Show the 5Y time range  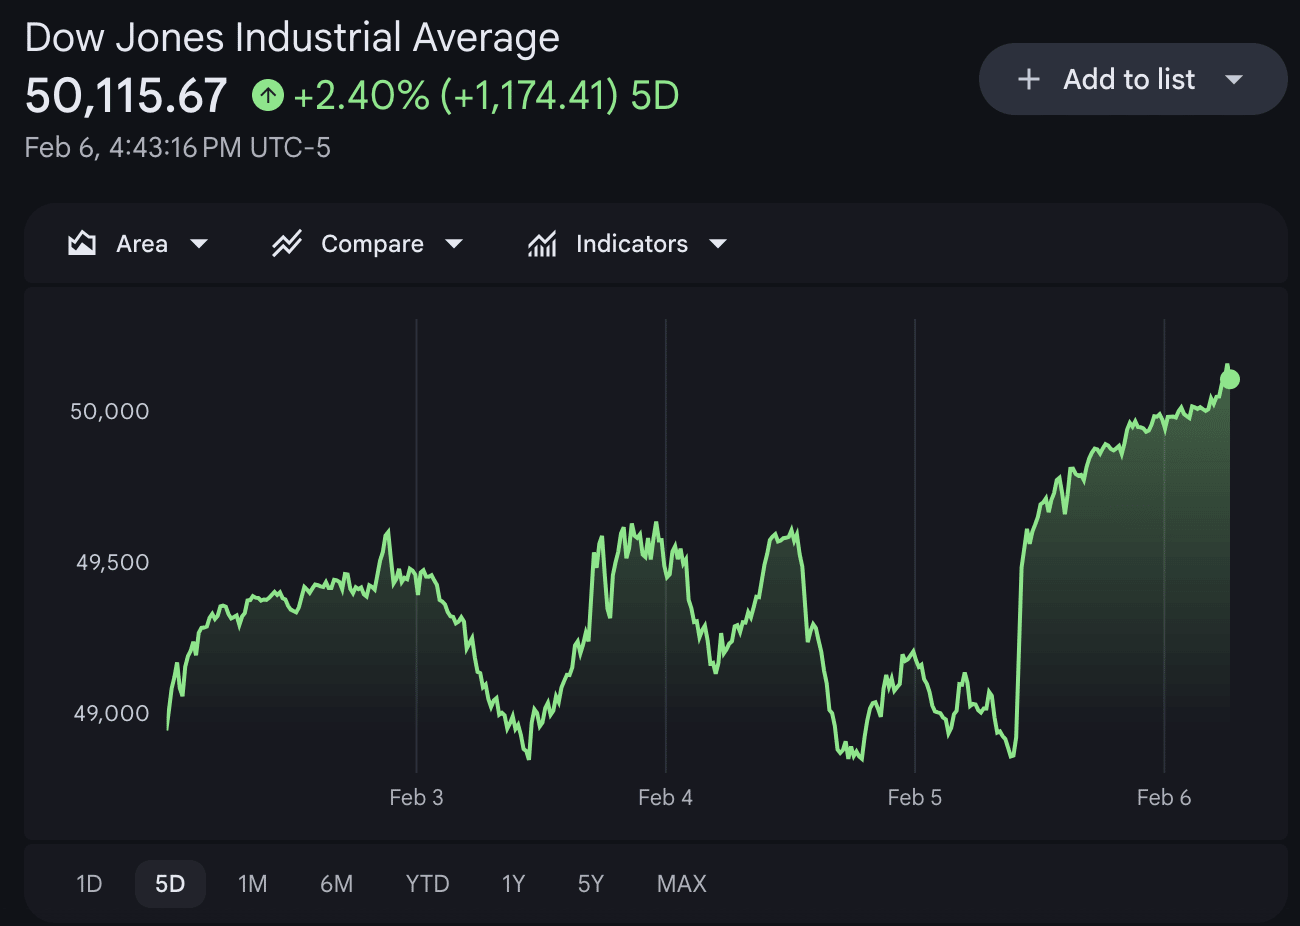(x=591, y=884)
